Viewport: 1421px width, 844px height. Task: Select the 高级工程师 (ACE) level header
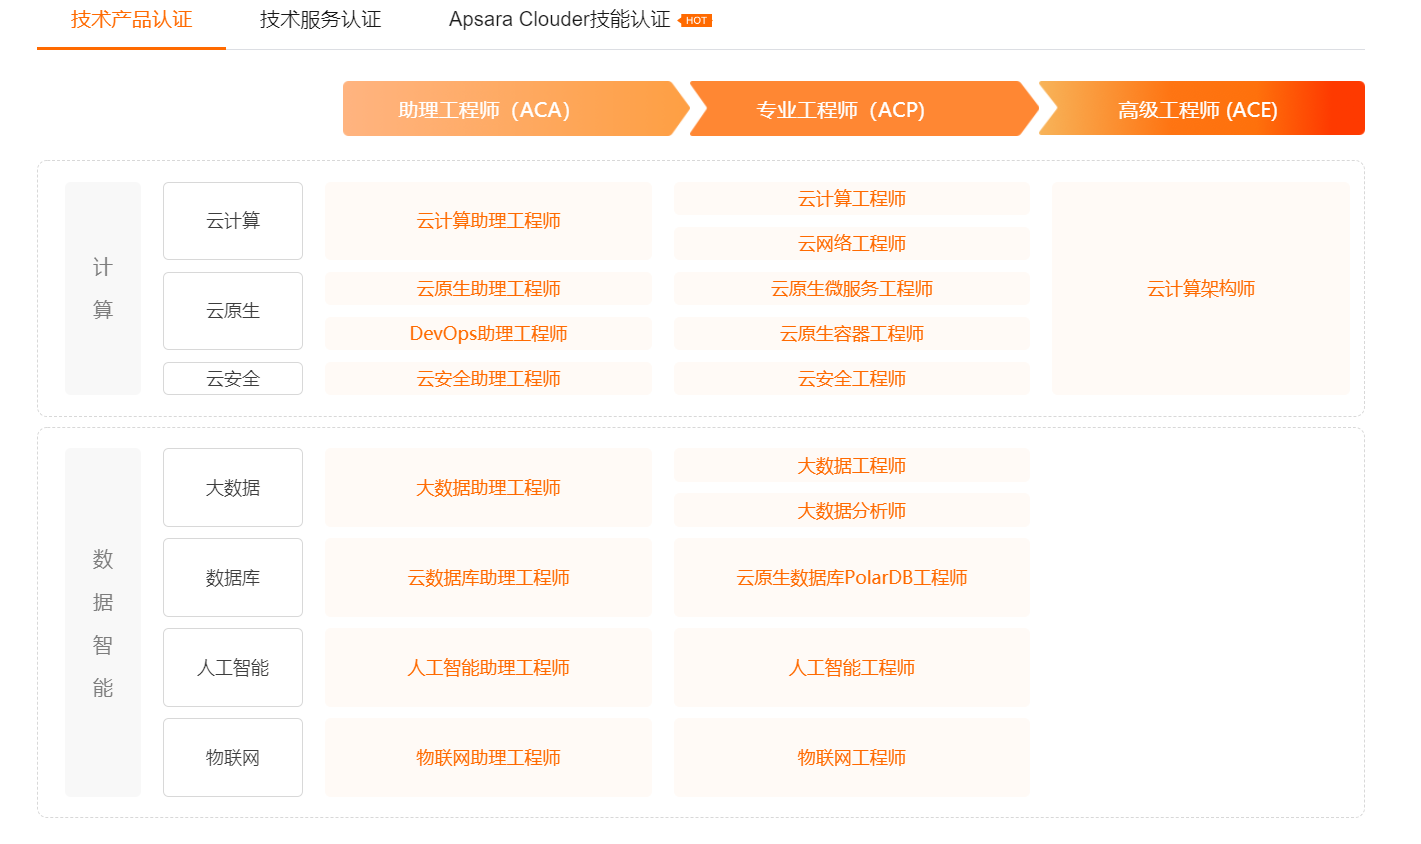[x=1202, y=109]
